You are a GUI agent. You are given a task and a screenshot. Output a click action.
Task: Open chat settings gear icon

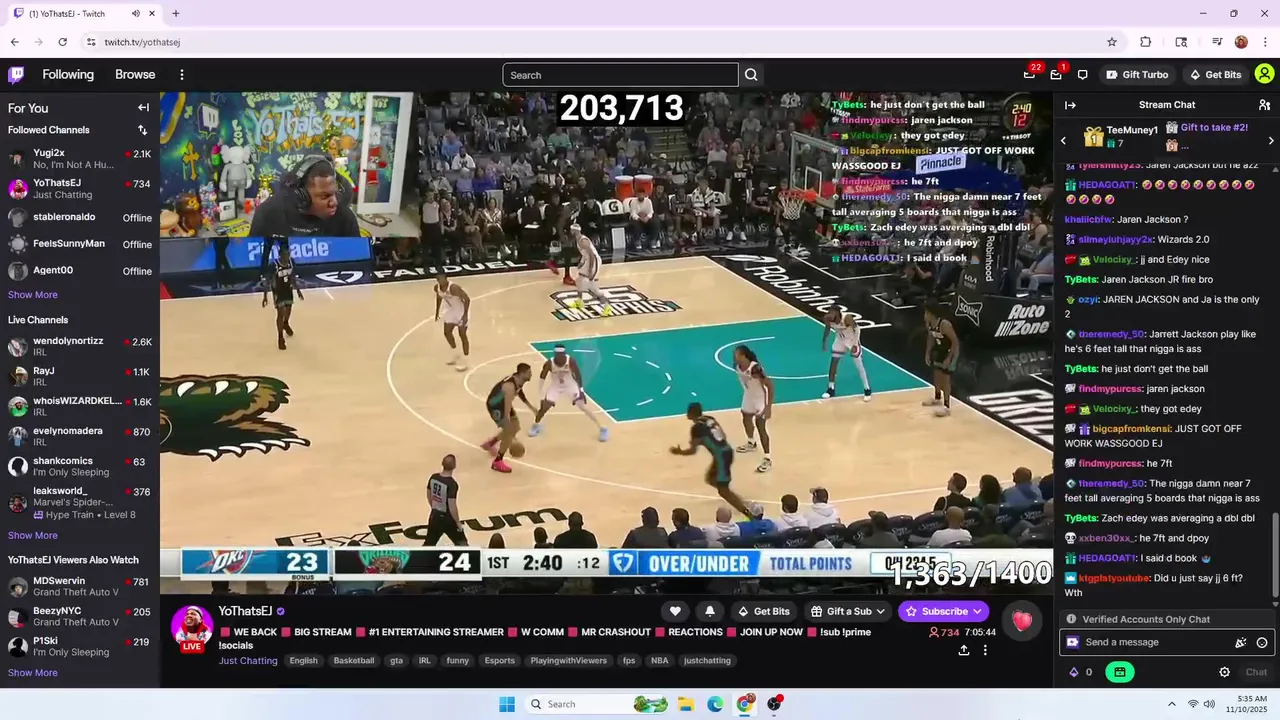click(x=1224, y=672)
